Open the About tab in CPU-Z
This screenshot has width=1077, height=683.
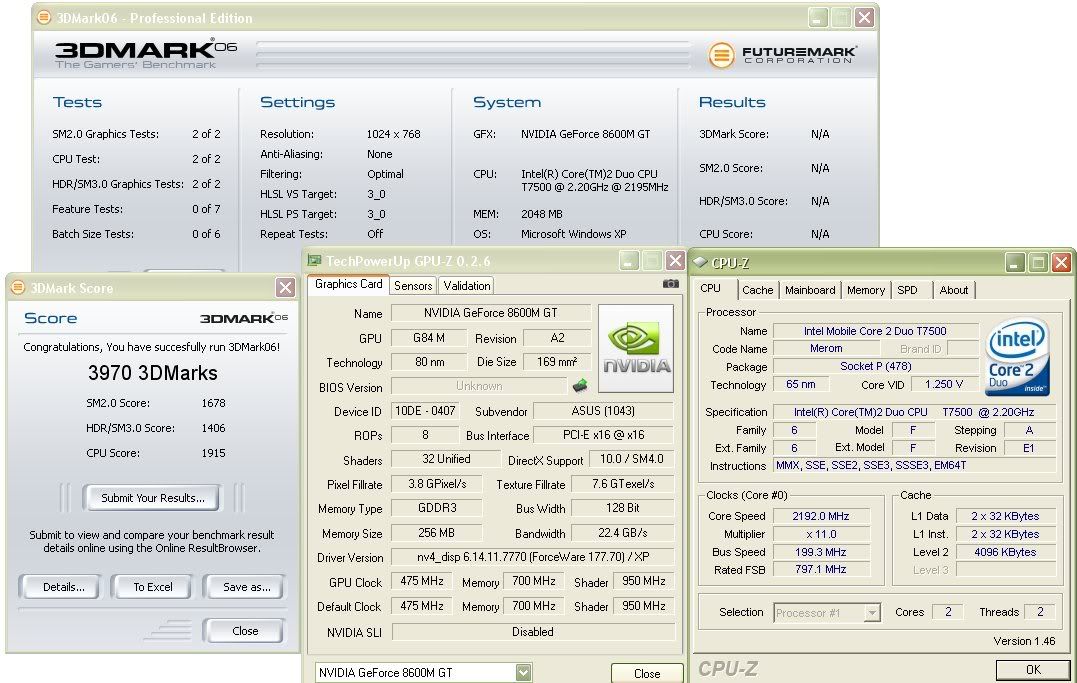pyautogui.click(x=953, y=291)
